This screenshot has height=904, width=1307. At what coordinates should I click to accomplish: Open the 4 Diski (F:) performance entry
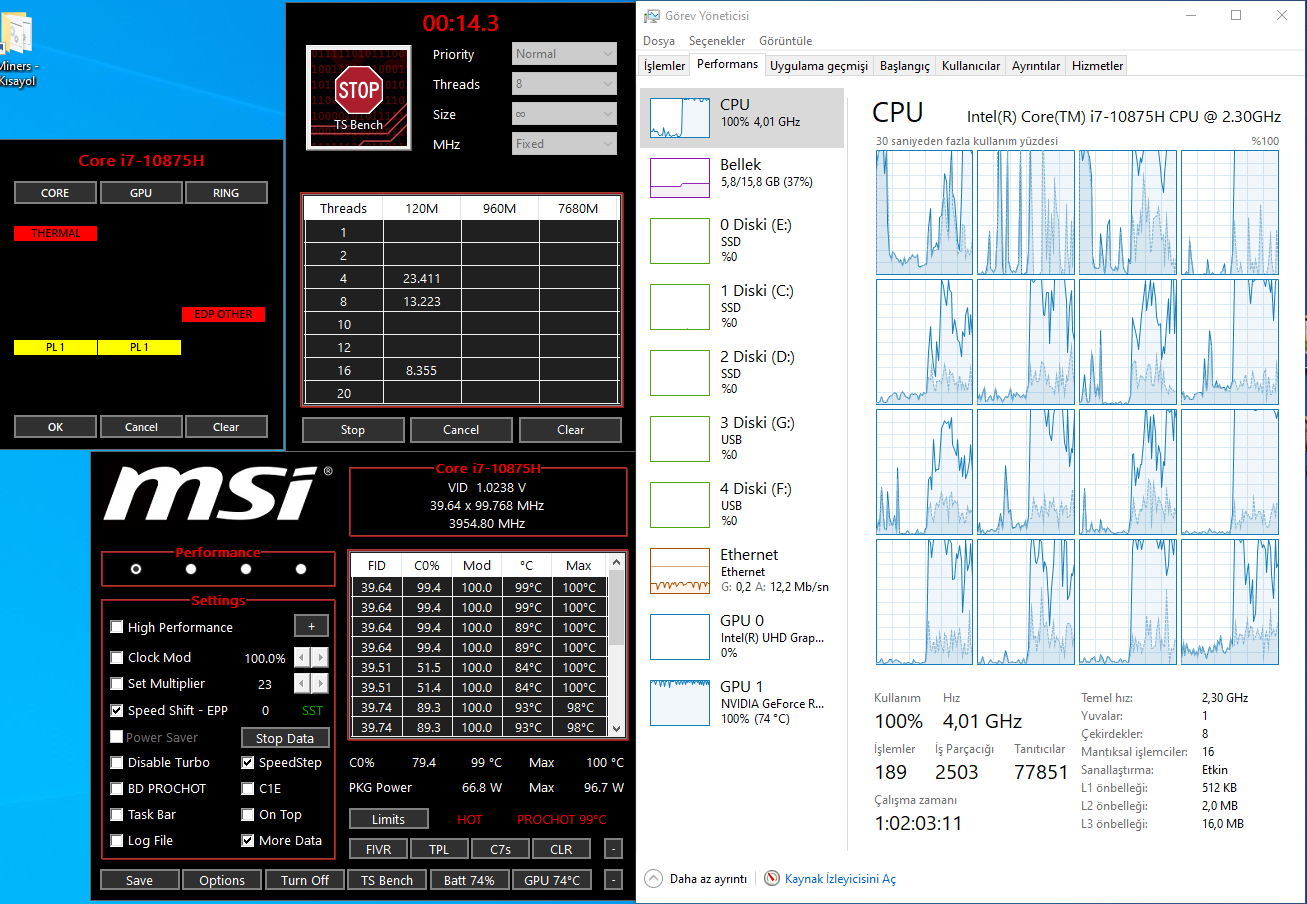pos(742,505)
